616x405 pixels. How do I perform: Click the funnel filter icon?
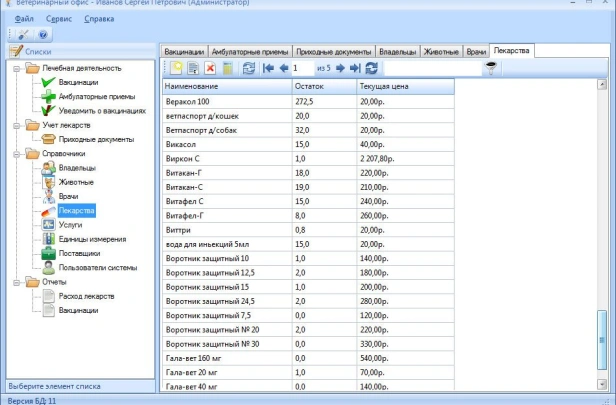(491, 68)
